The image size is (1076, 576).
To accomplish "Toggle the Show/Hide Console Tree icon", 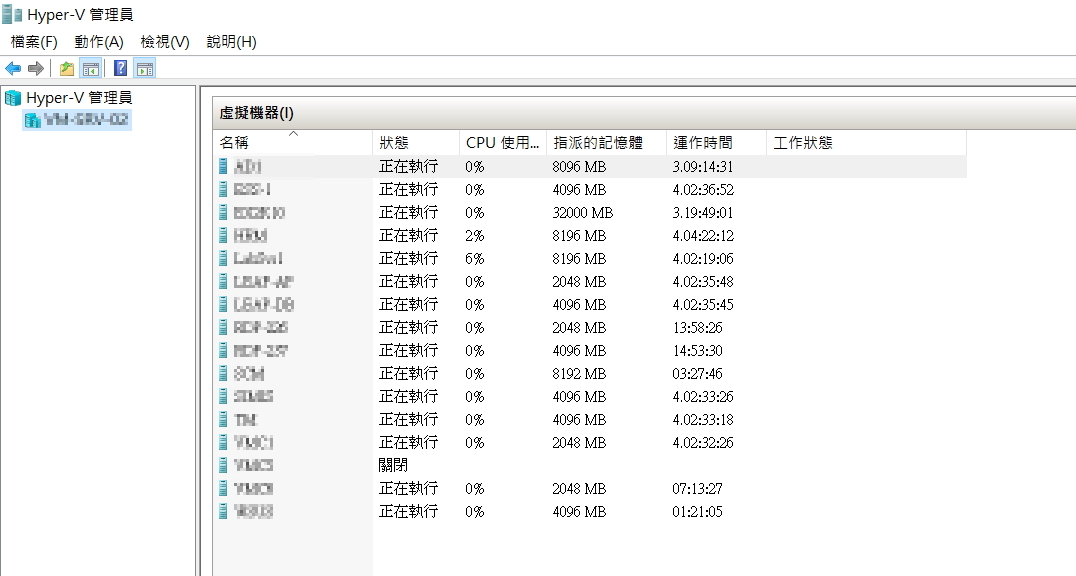I will click(x=91, y=68).
